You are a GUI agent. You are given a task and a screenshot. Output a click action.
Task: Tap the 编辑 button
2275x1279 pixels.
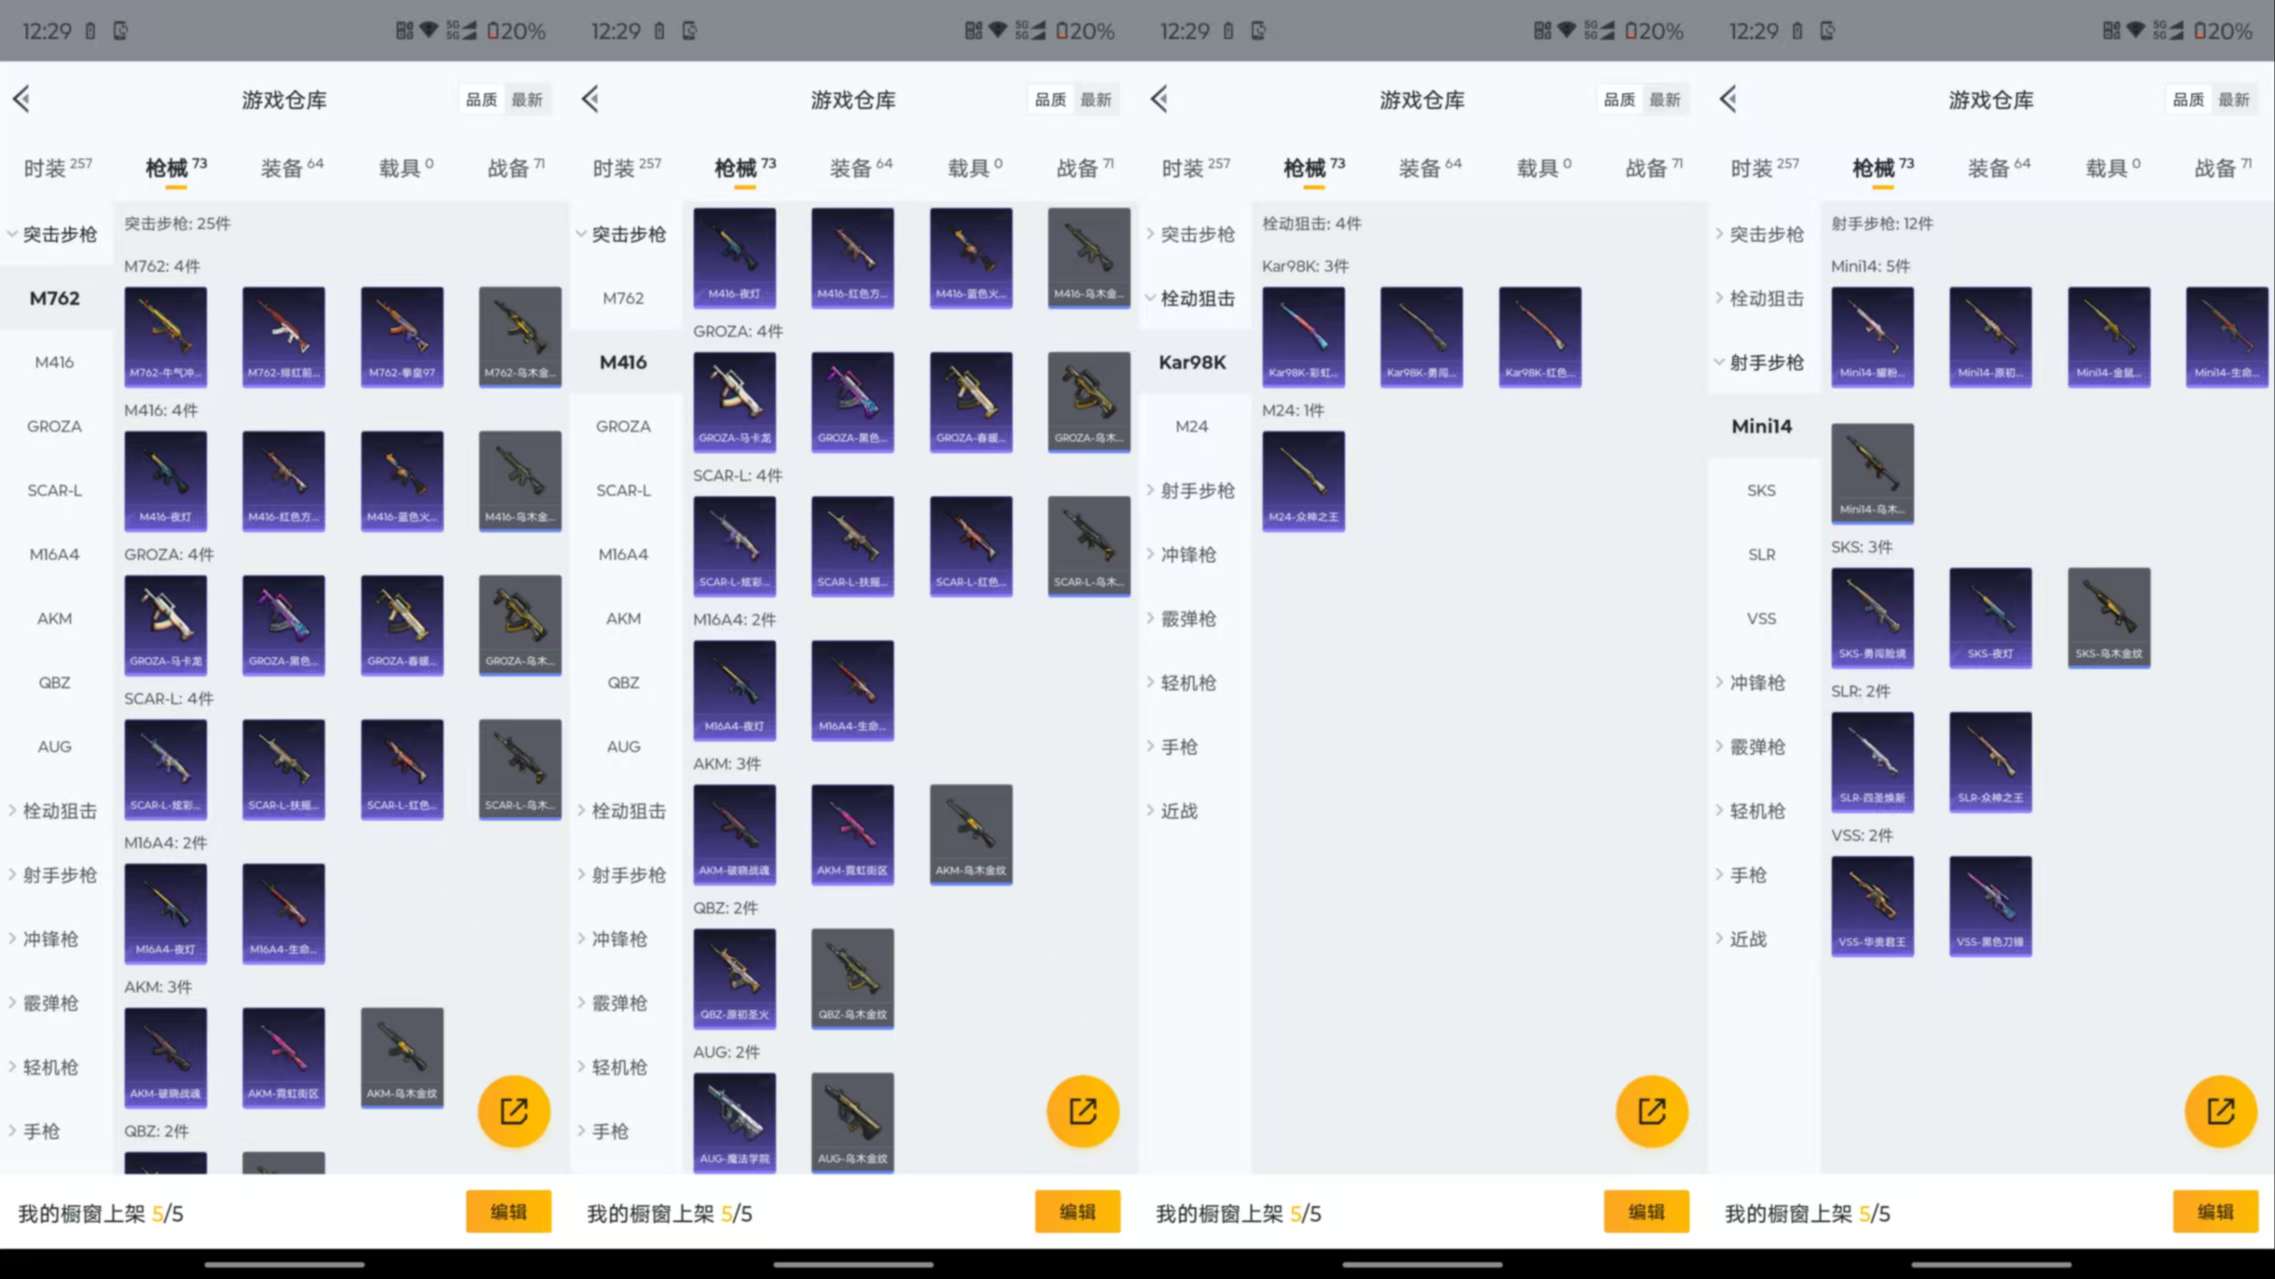tap(508, 1211)
